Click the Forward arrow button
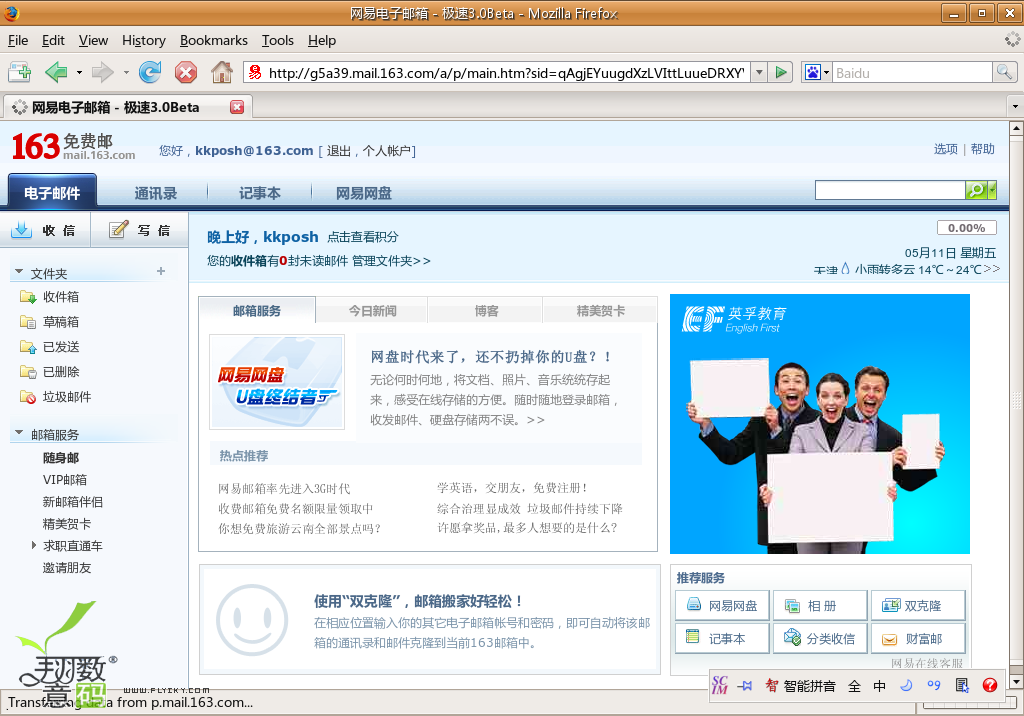The image size is (1024, 716). tap(103, 72)
